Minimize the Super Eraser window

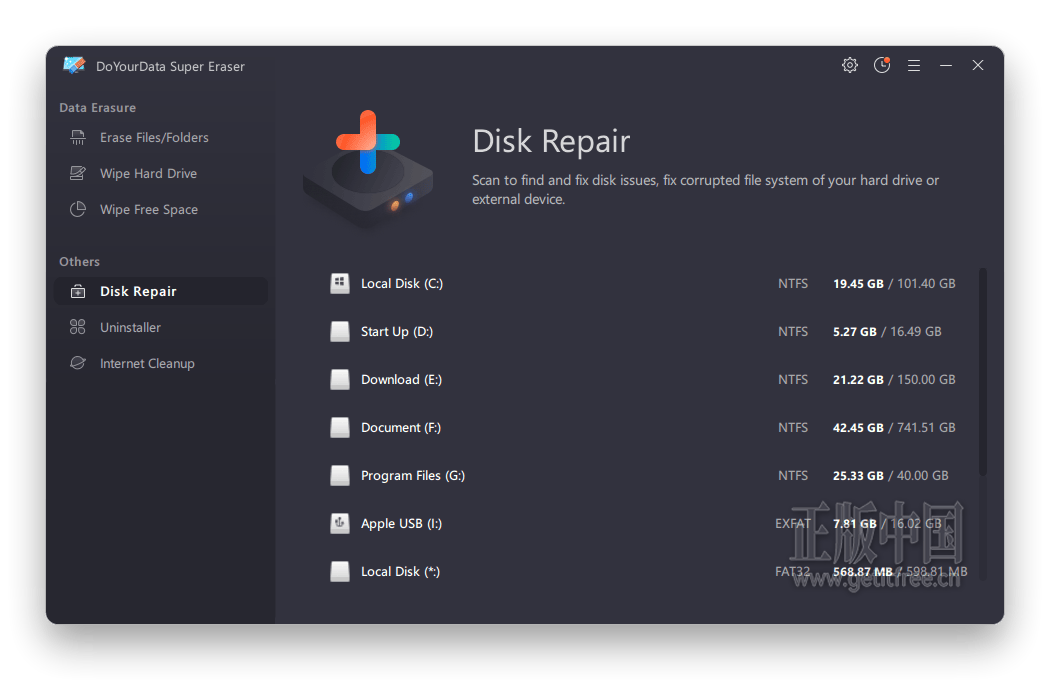point(946,66)
